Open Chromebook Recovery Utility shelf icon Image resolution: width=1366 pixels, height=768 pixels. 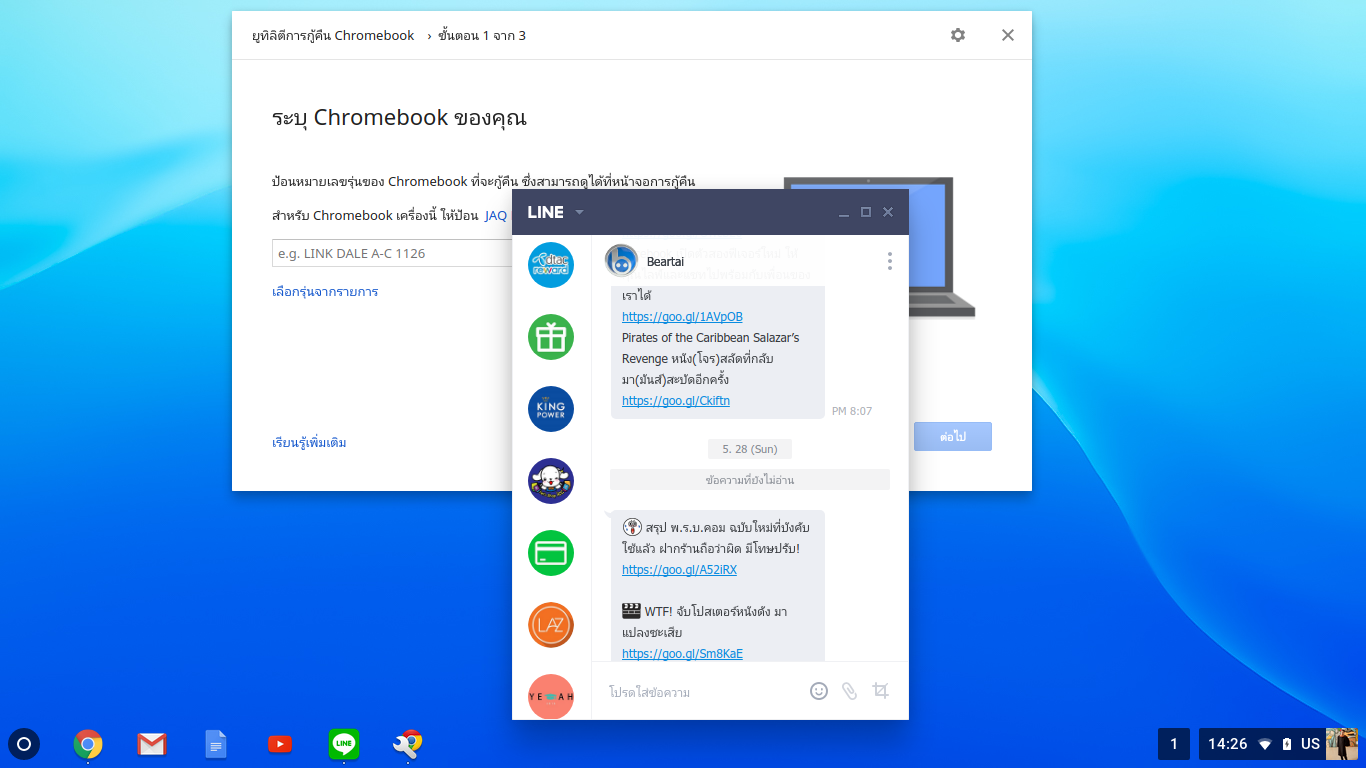tap(408, 744)
